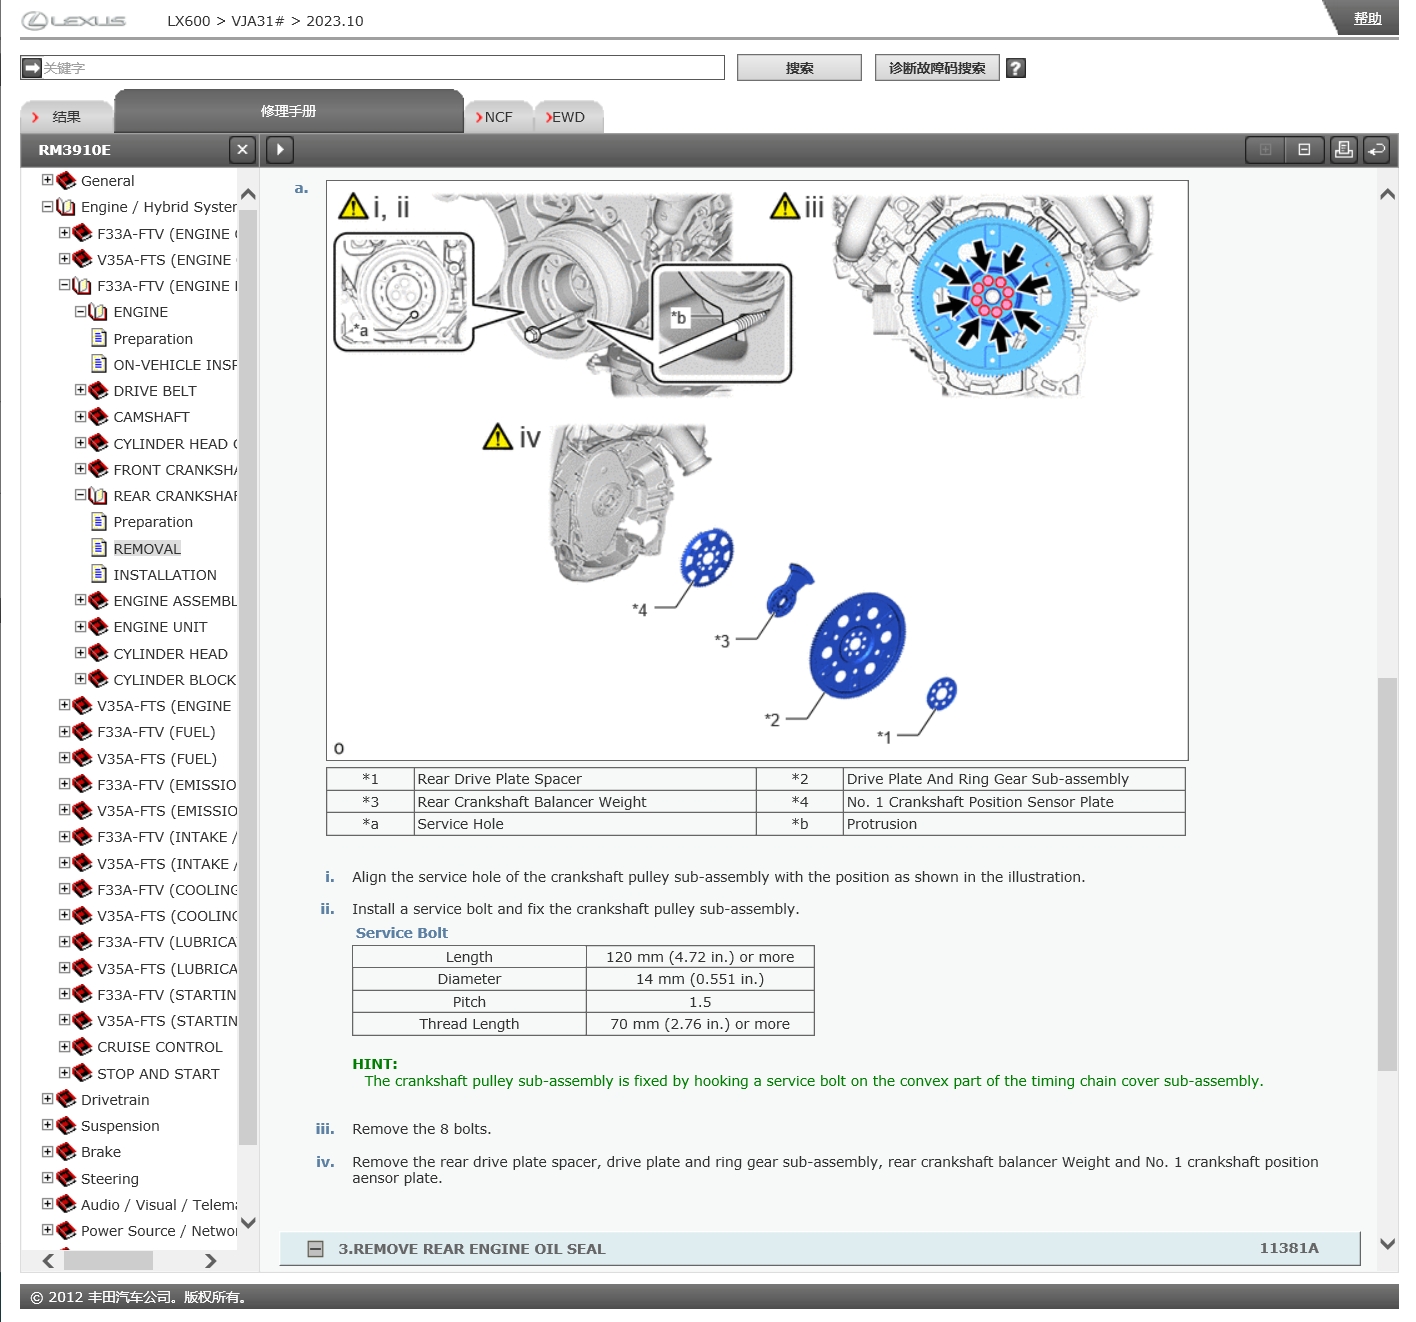The height and width of the screenshot is (1322, 1416).
Task: Switch to the EWD tab
Action: tap(567, 117)
